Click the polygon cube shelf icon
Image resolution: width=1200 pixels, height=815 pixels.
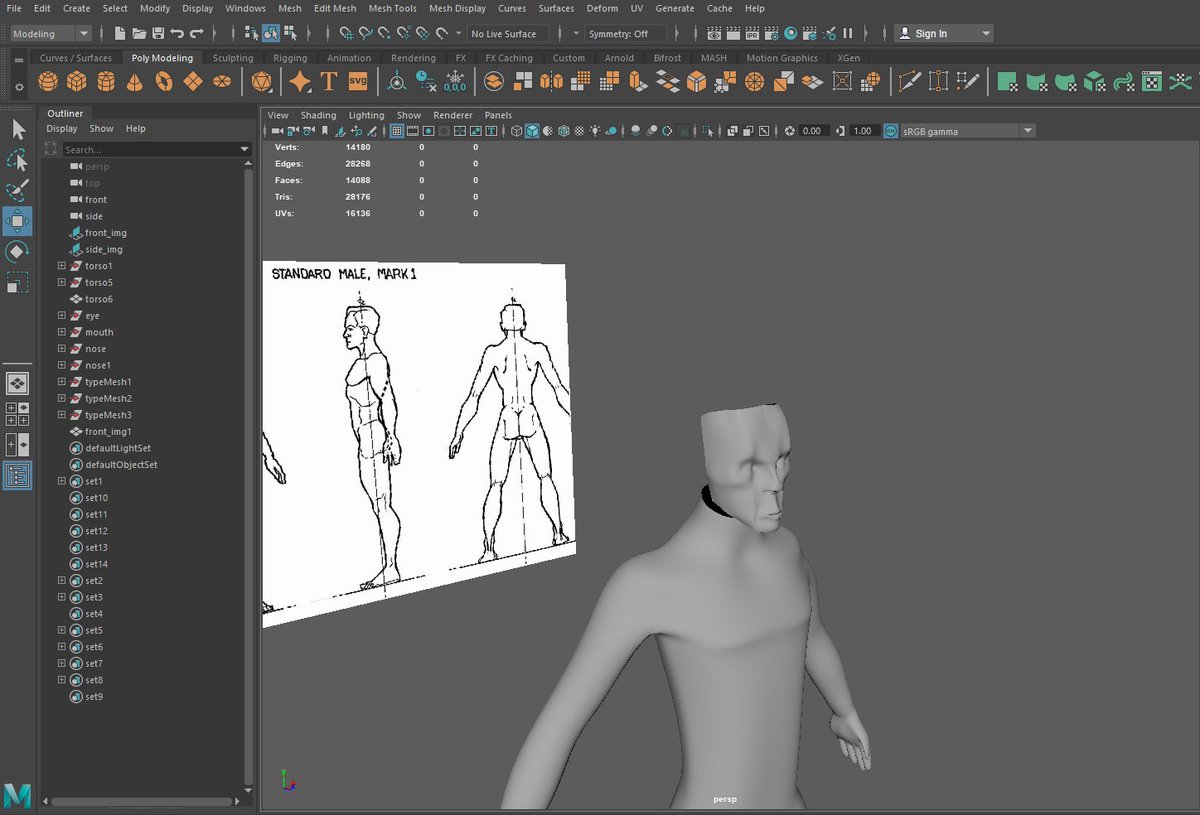[79, 82]
